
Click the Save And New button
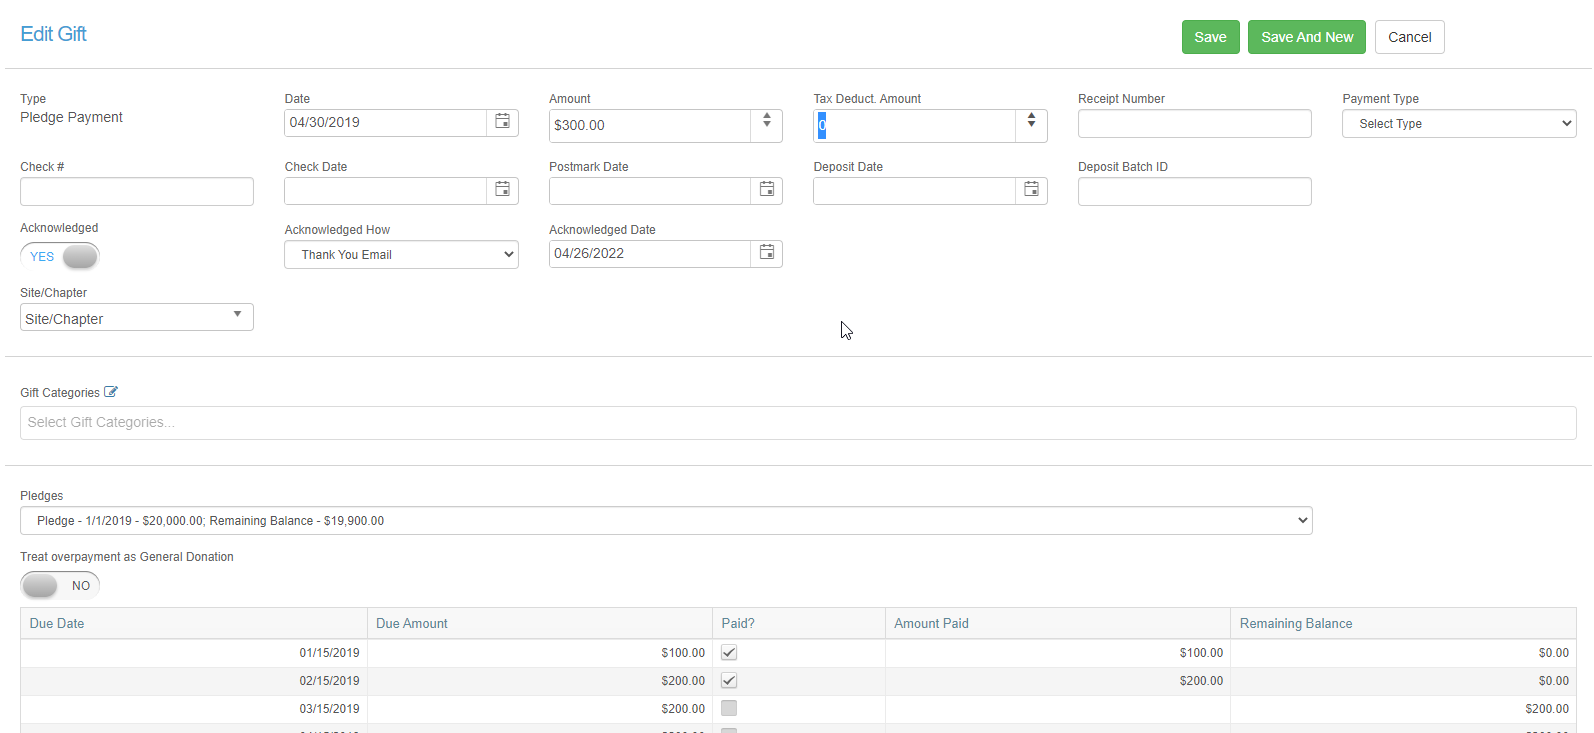click(1307, 37)
